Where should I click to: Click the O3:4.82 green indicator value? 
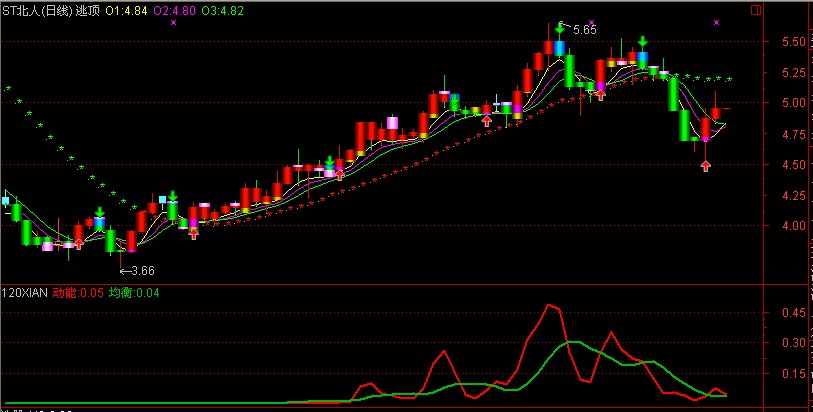pyautogui.click(x=223, y=9)
